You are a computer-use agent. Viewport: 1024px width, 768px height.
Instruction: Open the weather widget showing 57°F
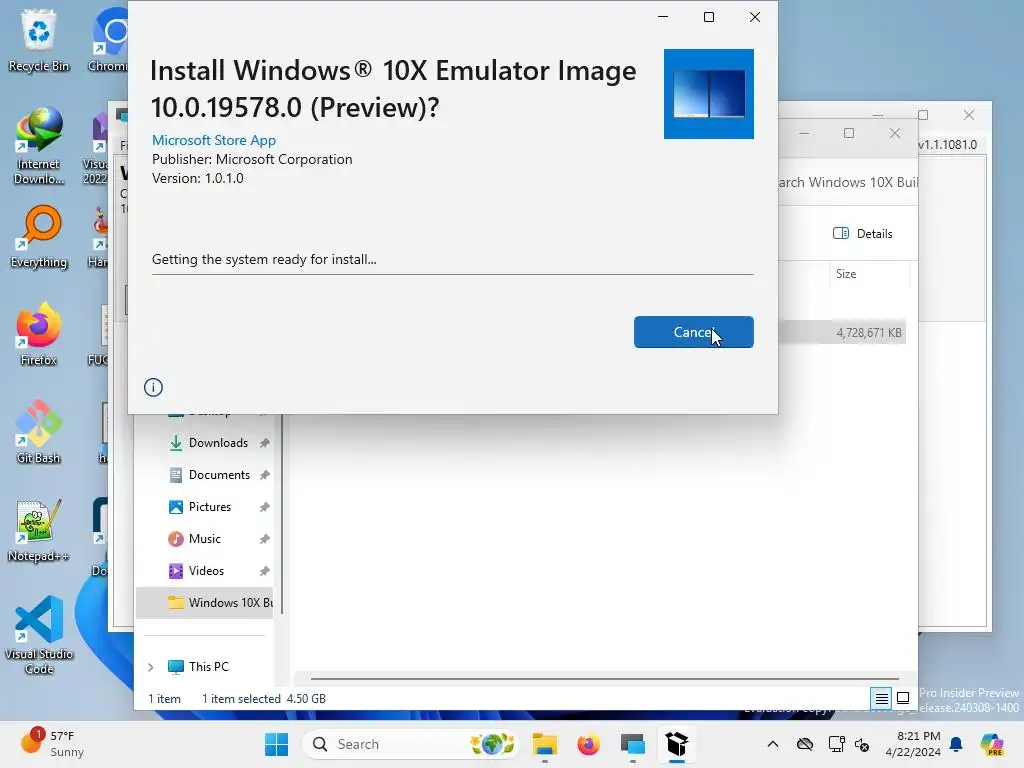point(53,744)
